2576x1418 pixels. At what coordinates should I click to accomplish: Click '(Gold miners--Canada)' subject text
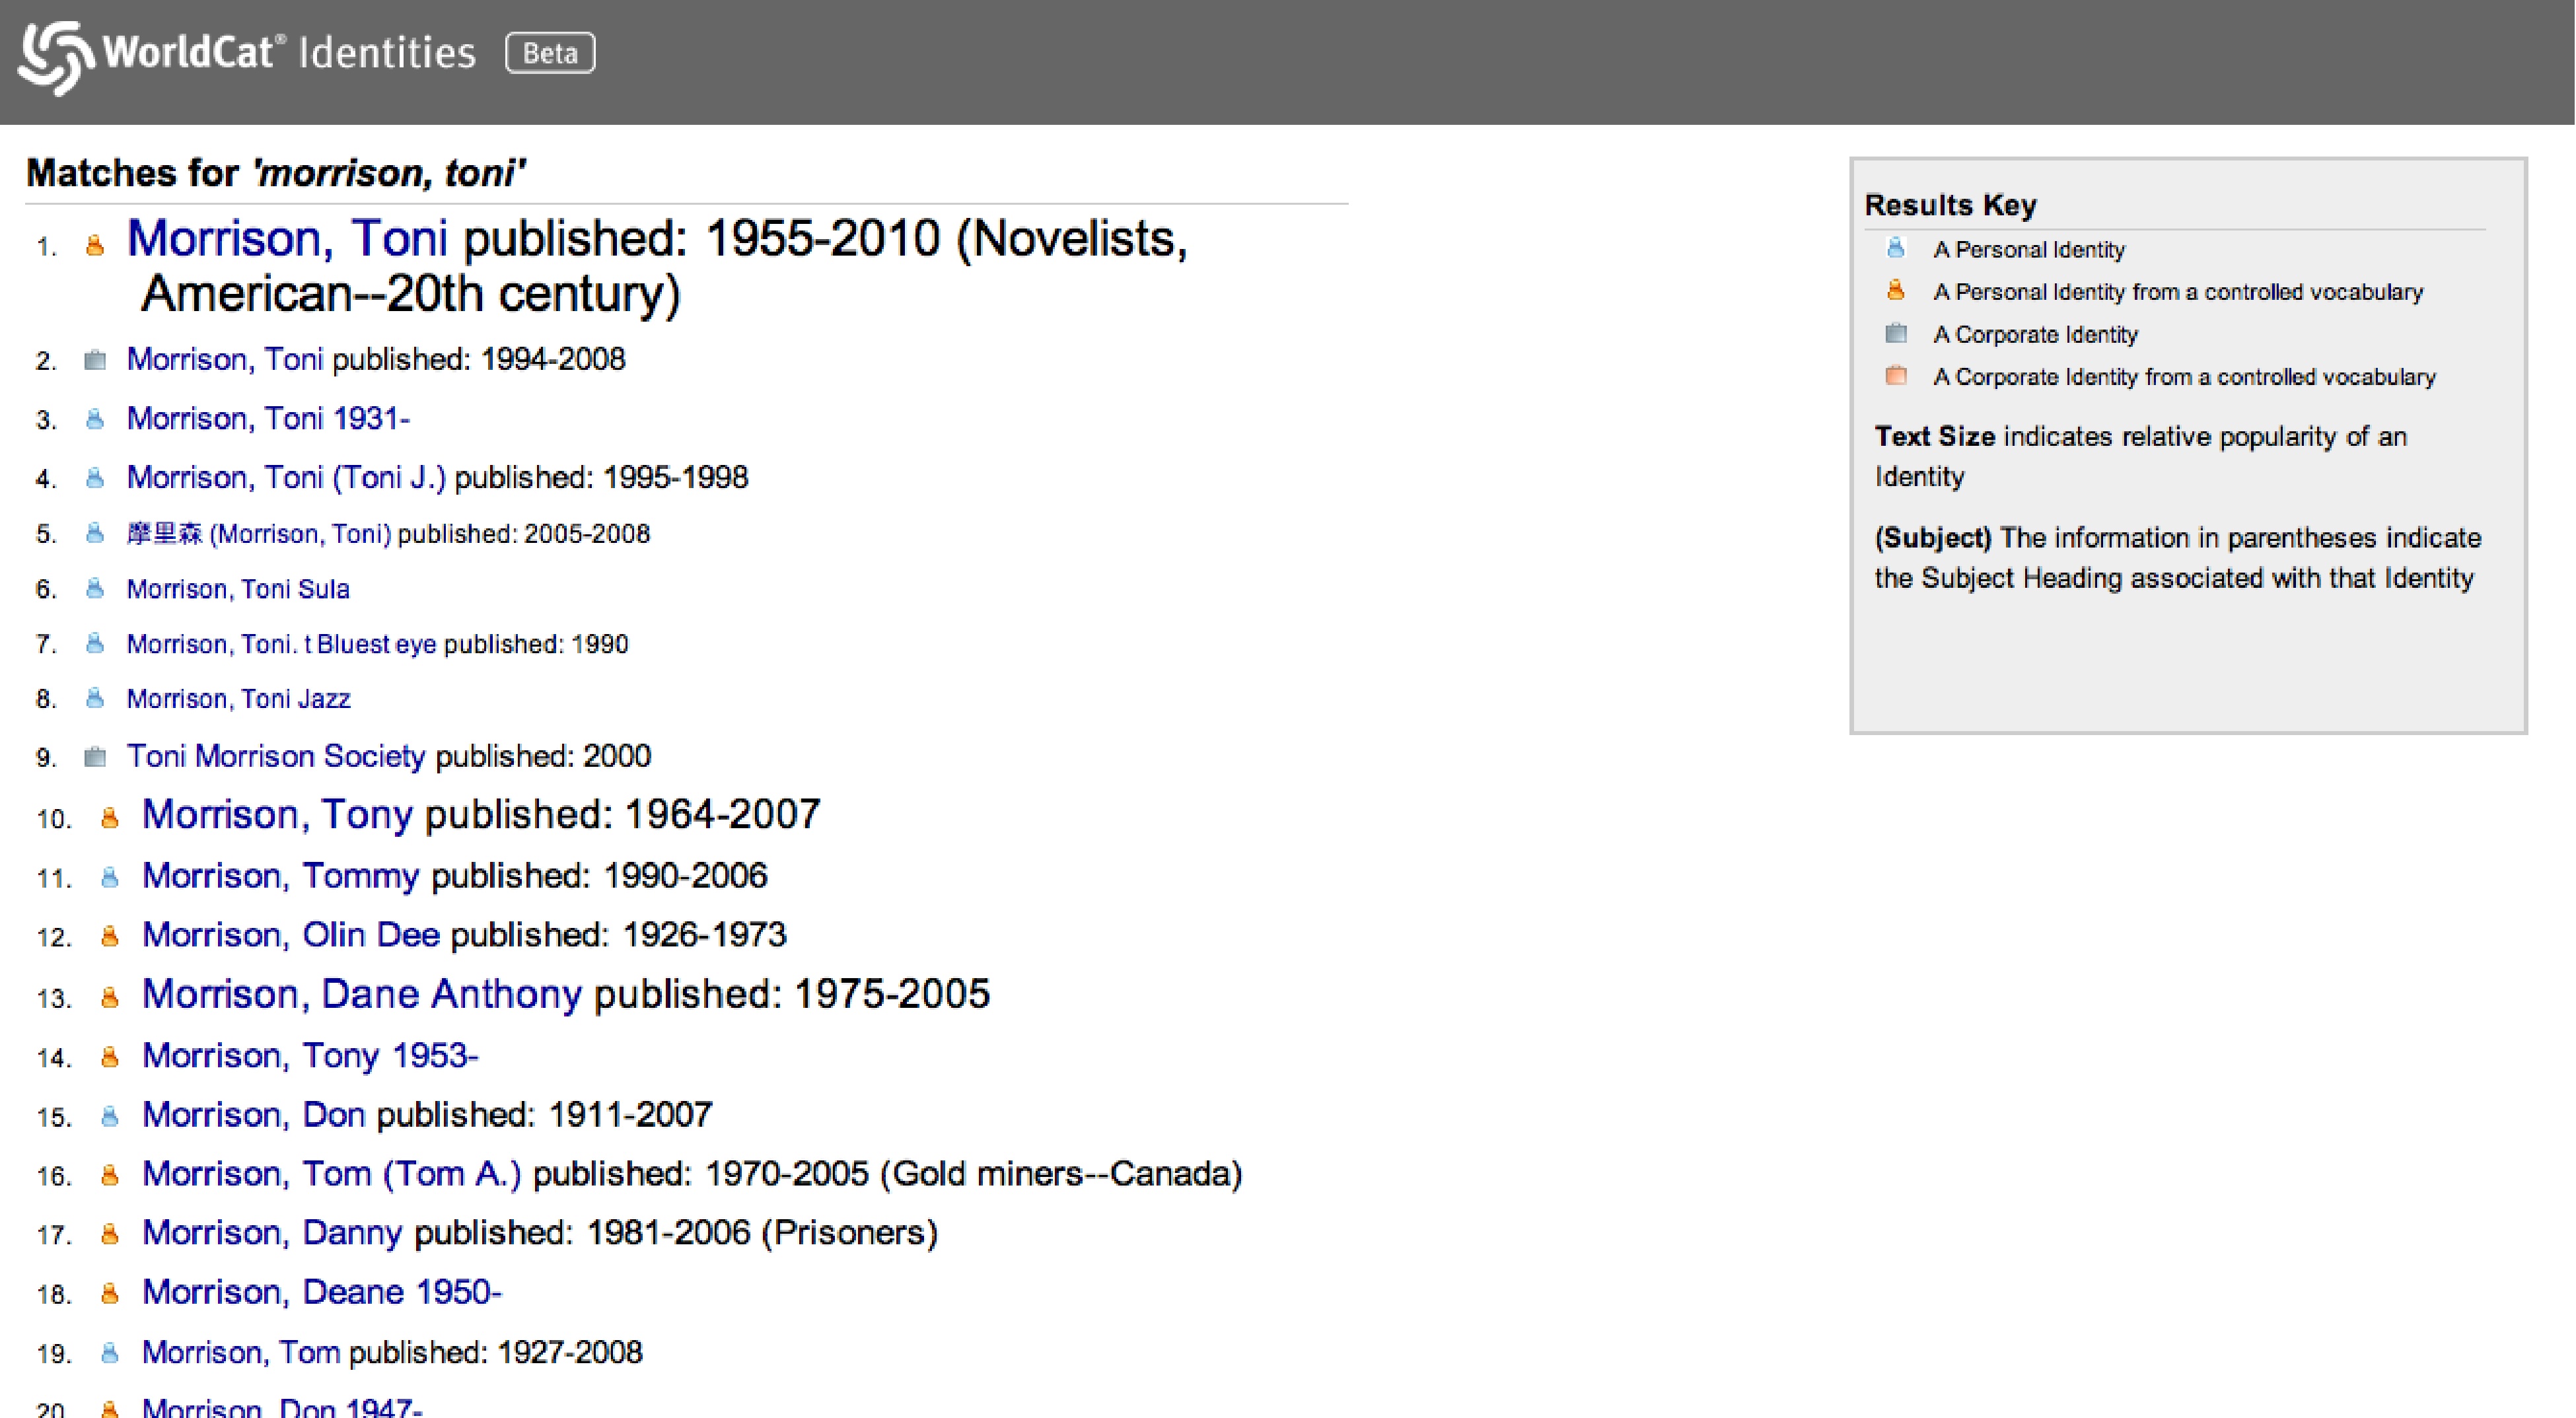(1061, 1173)
